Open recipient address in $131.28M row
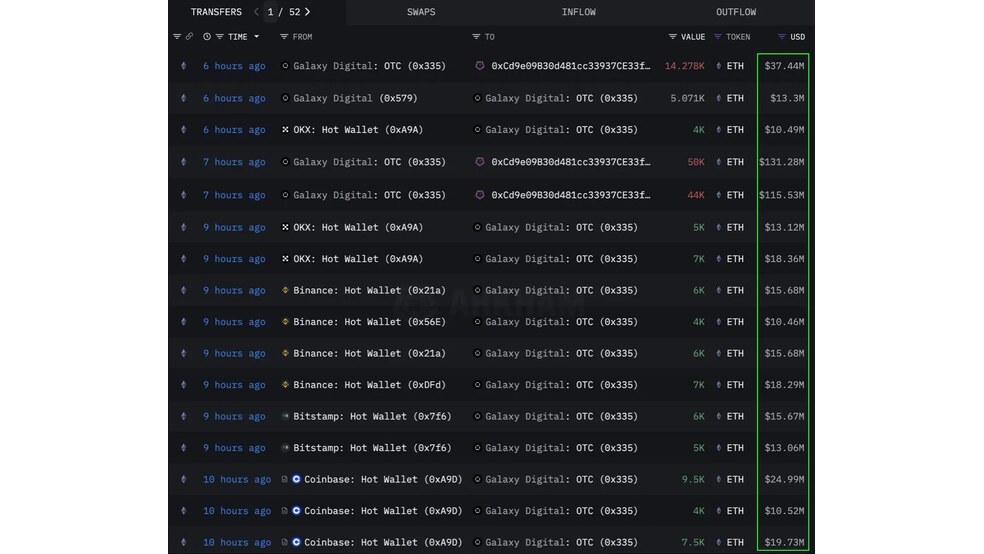Viewport: 984px width, 554px height. (x=570, y=162)
